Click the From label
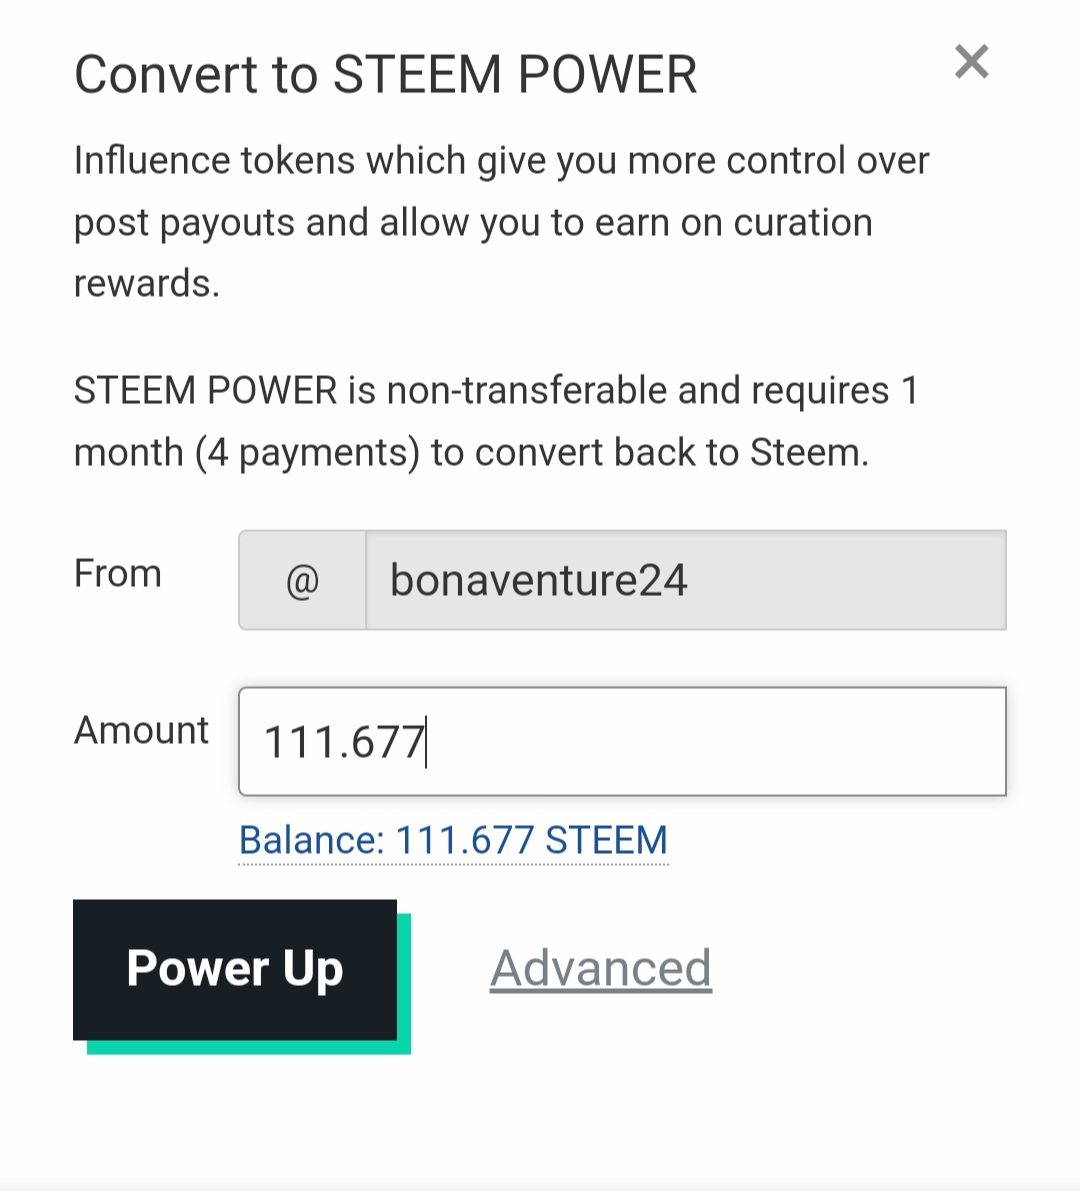The height and width of the screenshot is (1191, 1080). (118, 573)
